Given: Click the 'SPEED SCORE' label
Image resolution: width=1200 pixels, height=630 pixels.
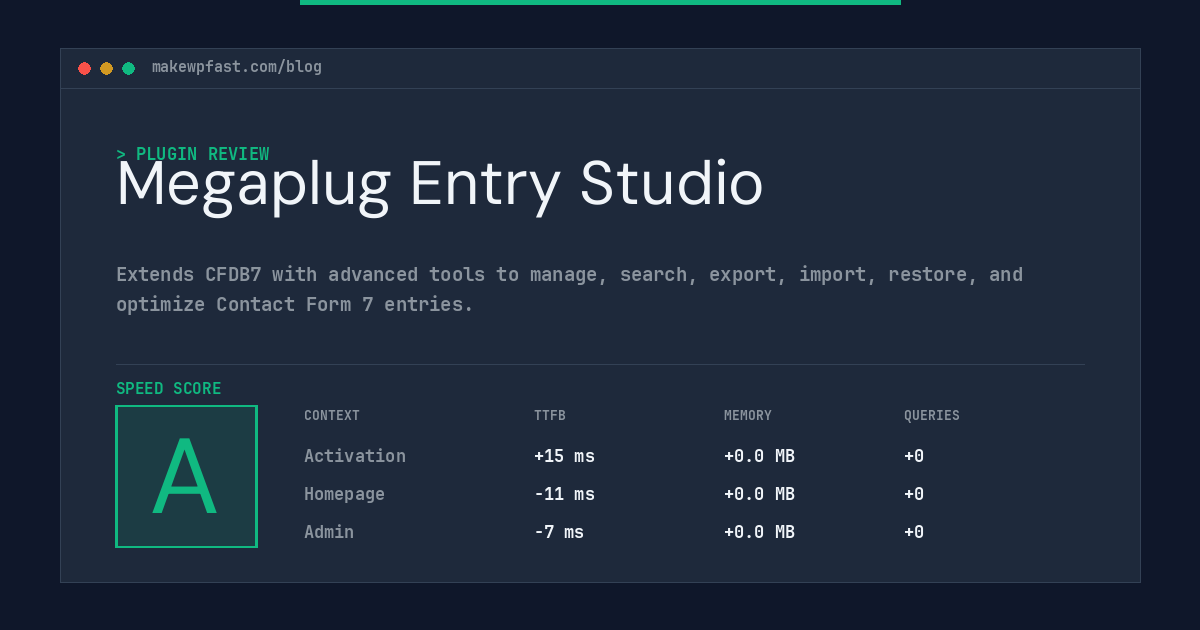Looking at the screenshot, I should click(169, 389).
